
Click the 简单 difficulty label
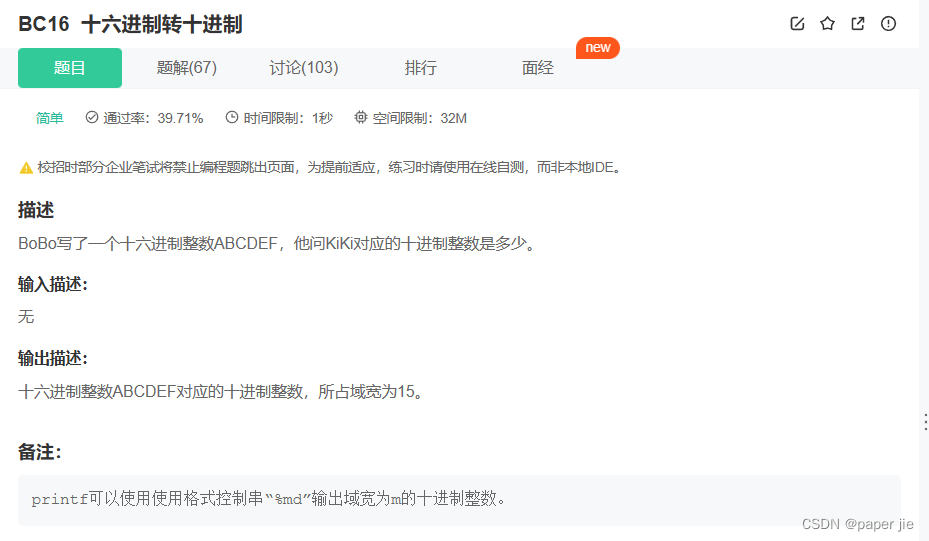pos(49,118)
